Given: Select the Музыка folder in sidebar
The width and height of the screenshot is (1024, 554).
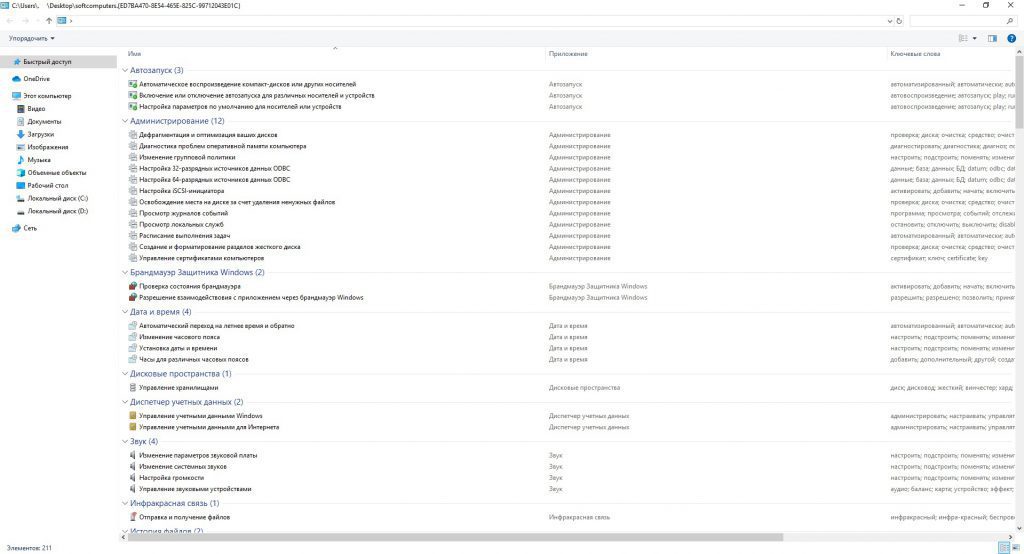Looking at the screenshot, I should (x=38, y=159).
